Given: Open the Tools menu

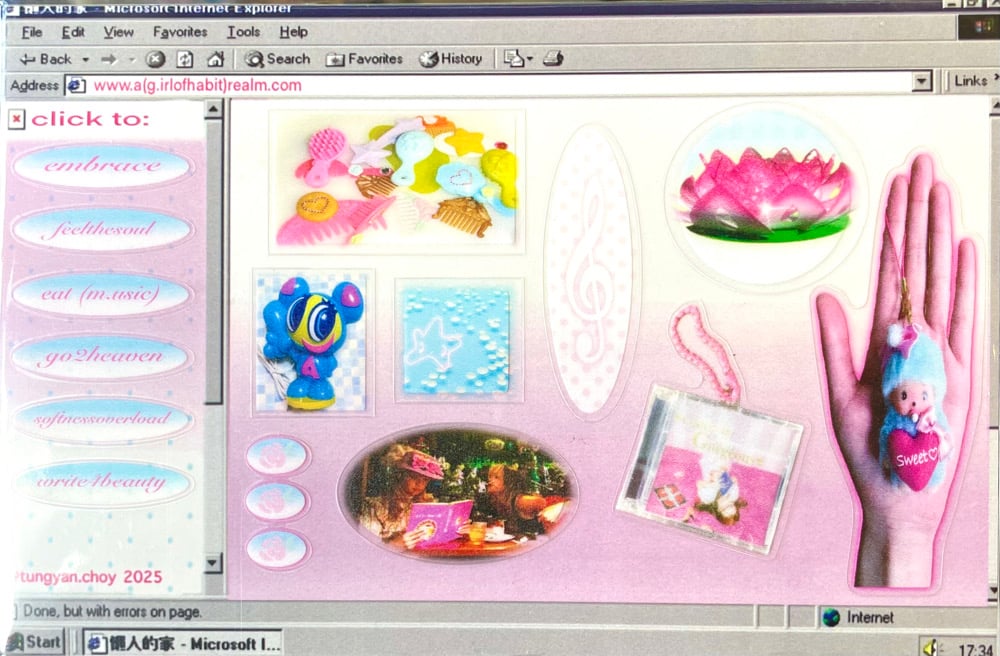Looking at the screenshot, I should (243, 32).
